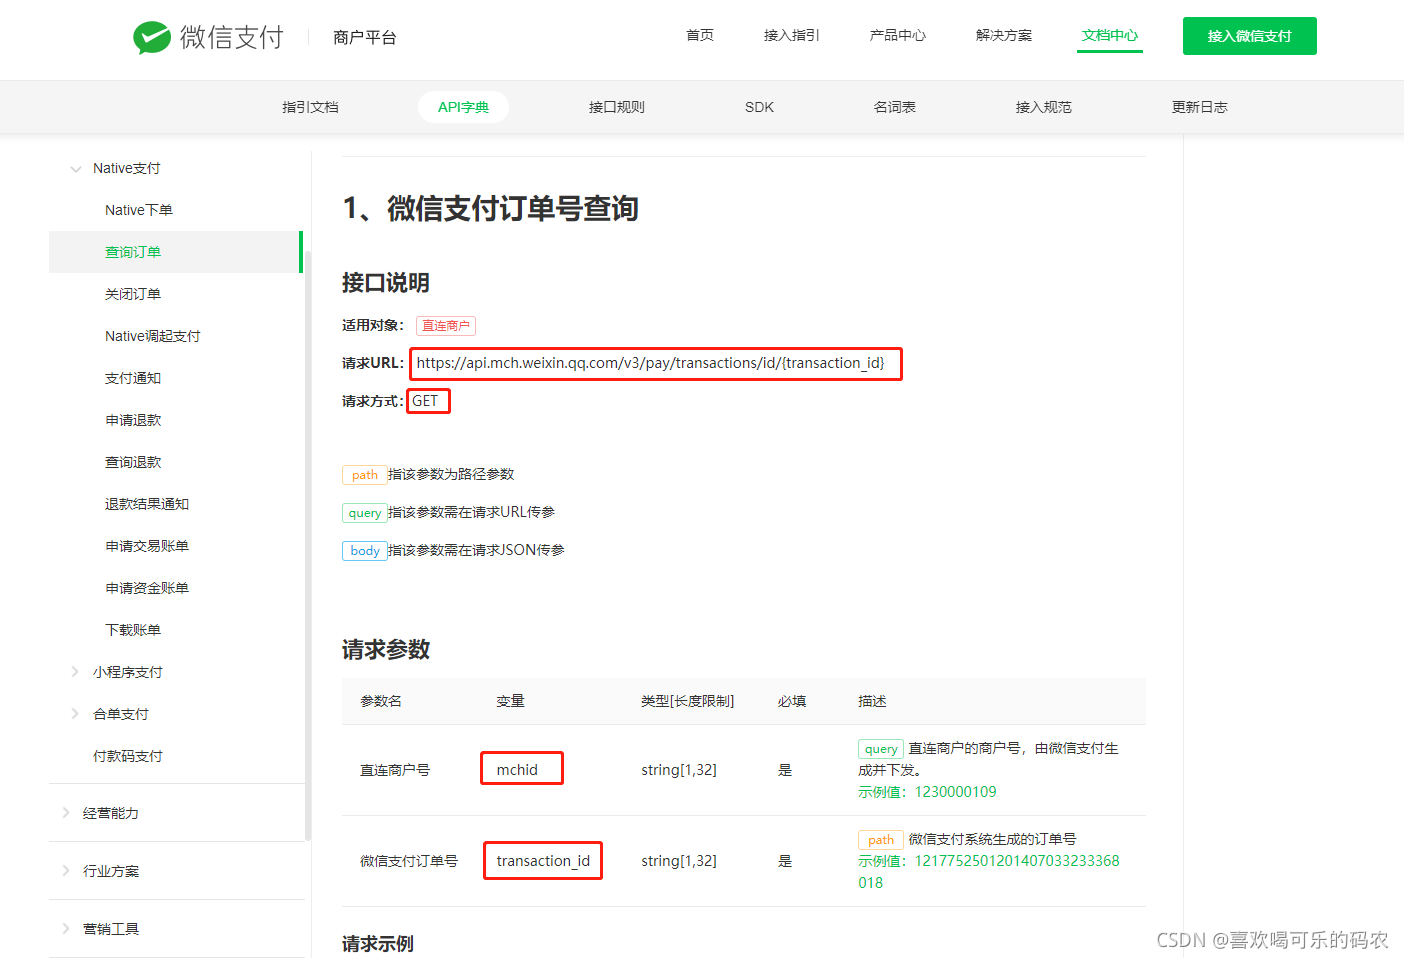This screenshot has width=1404, height=958.
Task: Select 下载账单 in the sidebar
Action: click(131, 629)
